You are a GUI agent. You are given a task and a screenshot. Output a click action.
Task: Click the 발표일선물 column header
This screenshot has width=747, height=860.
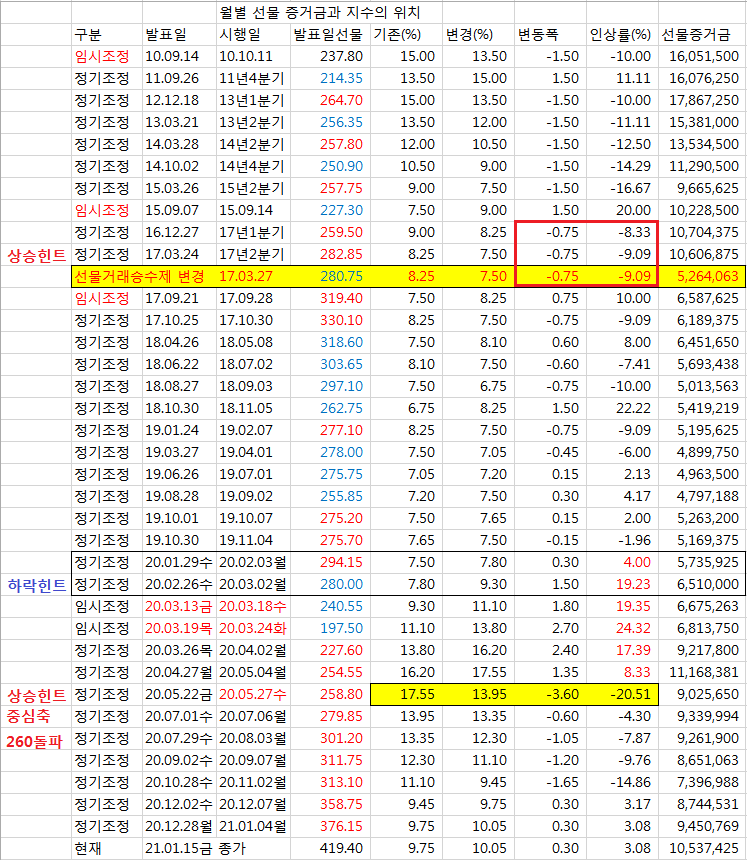pyautogui.click(x=328, y=35)
